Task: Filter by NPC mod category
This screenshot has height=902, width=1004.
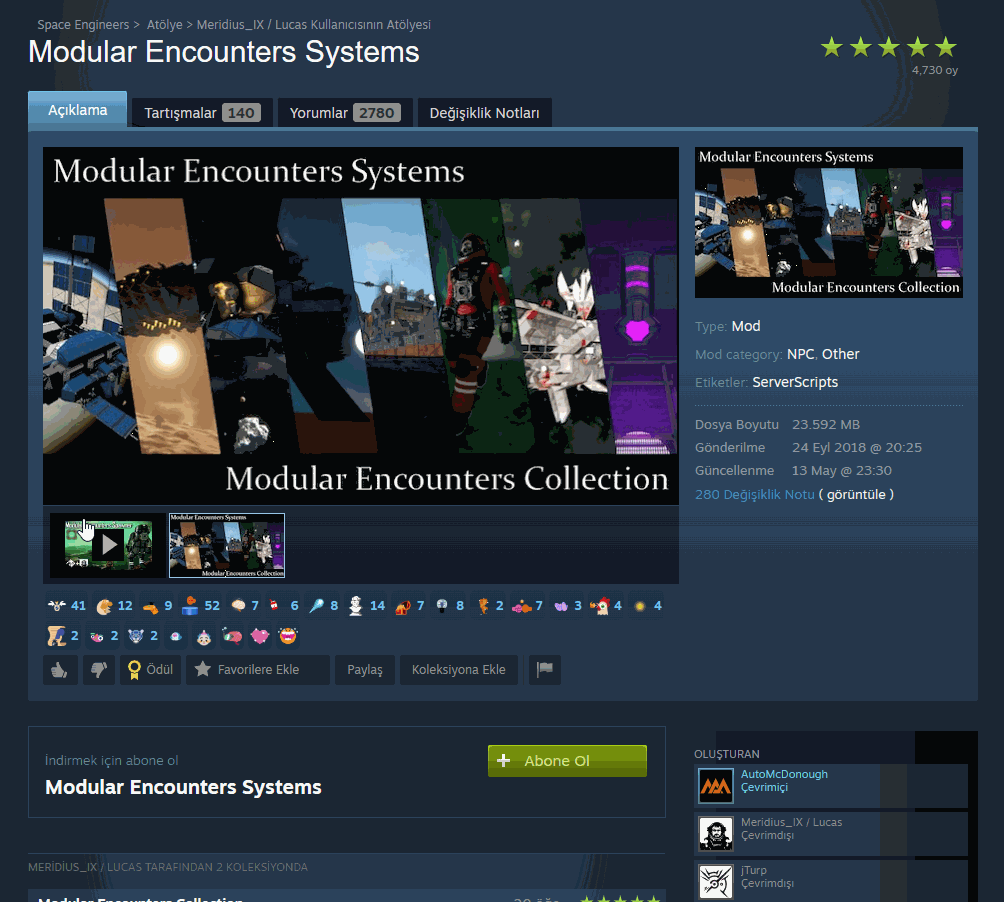Action: click(x=800, y=354)
